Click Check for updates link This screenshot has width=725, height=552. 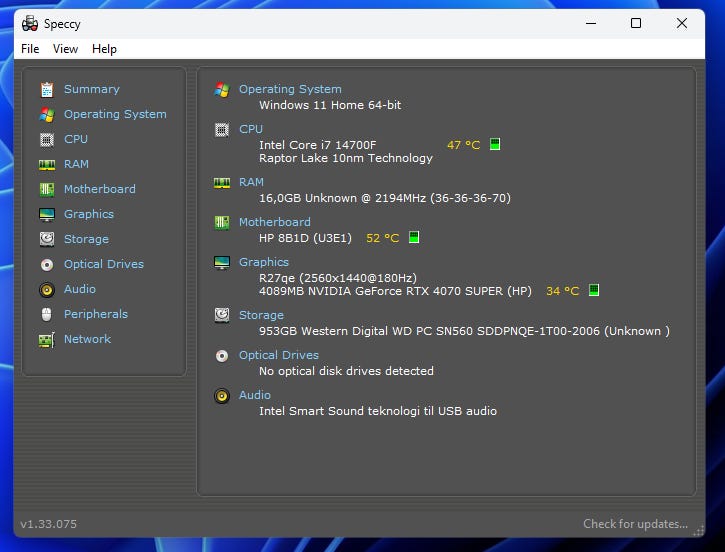pos(635,524)
